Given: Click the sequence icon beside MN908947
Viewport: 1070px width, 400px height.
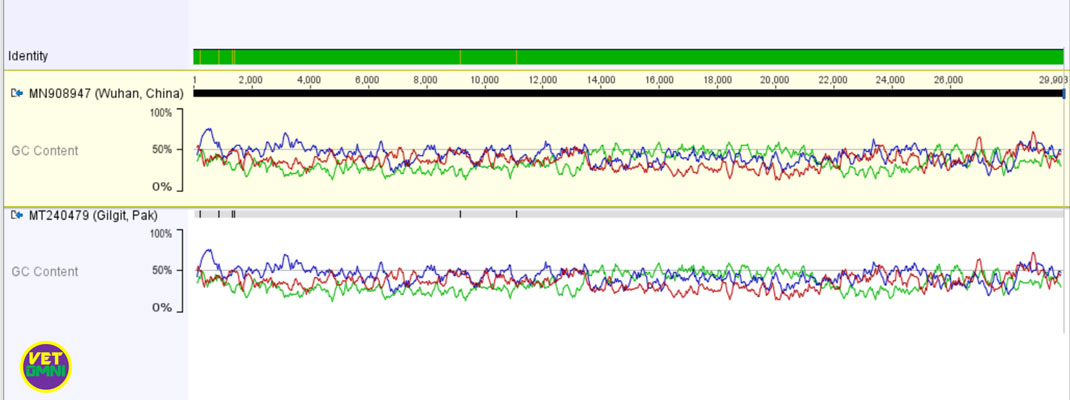Looking at the screenshot, I should tap(16, 93).
